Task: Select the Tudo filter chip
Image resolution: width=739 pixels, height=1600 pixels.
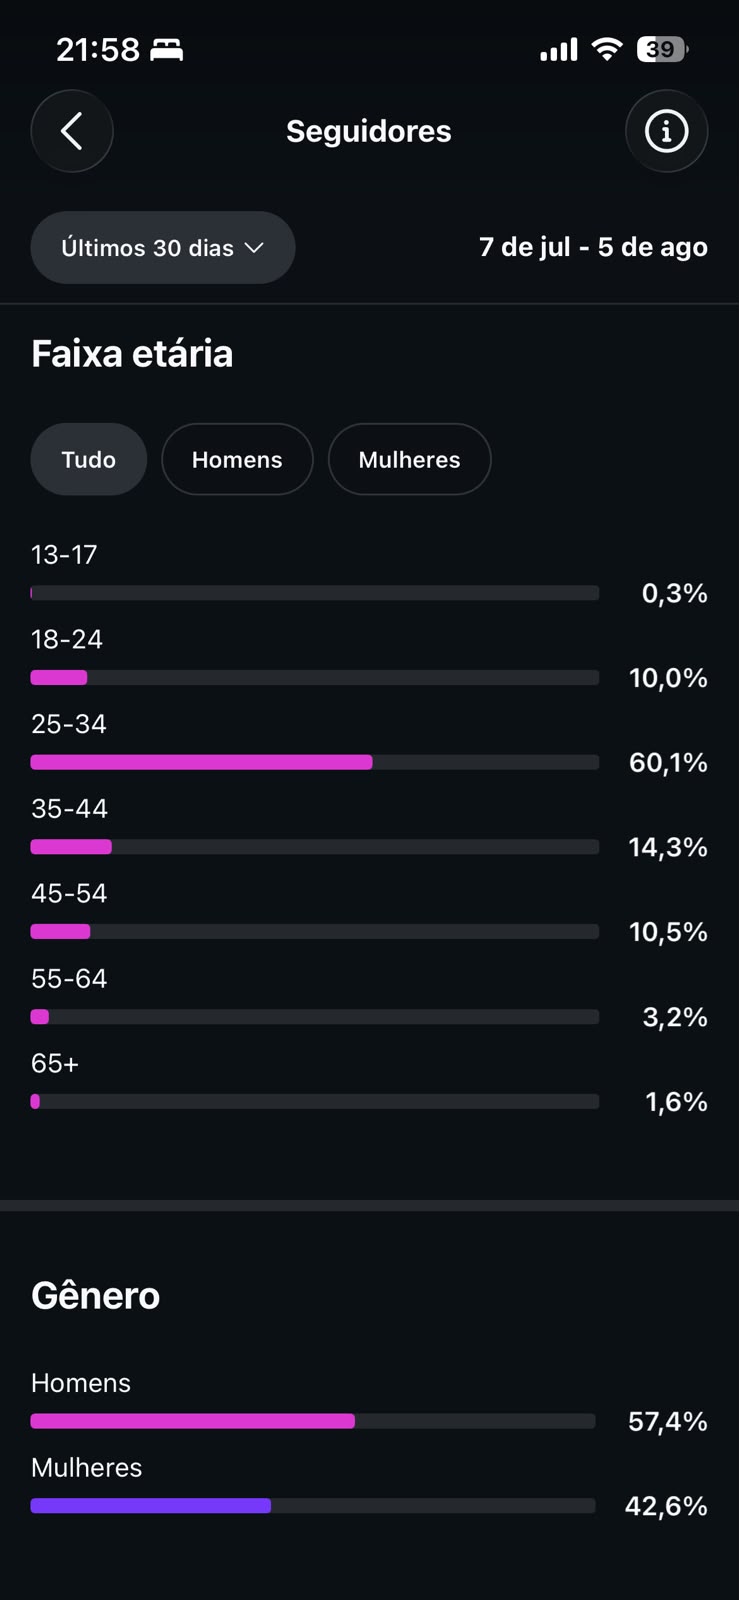Action: [89, 459]
